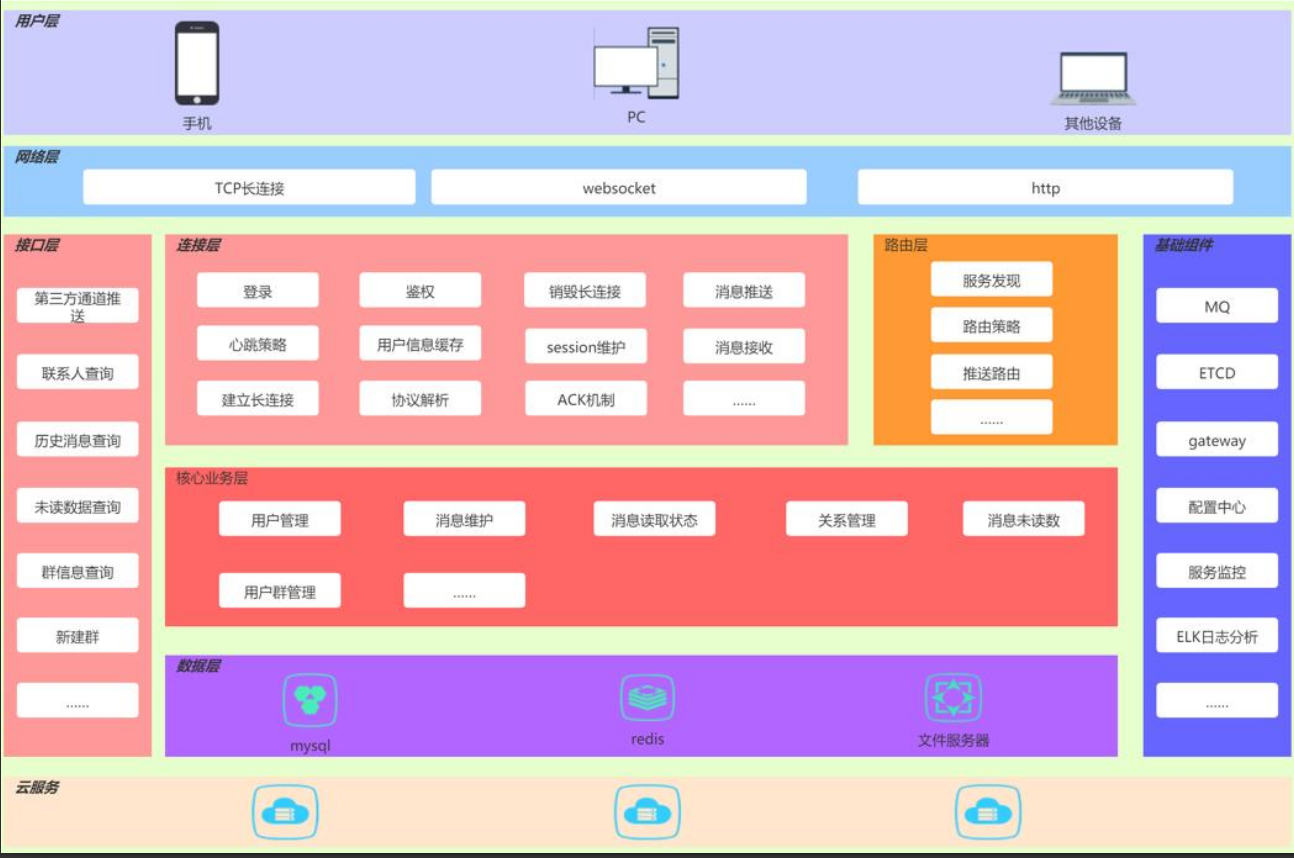Click the 基础组件 layer label
This screenshot has height=858, width=1294.
(x=1183, y=245)
